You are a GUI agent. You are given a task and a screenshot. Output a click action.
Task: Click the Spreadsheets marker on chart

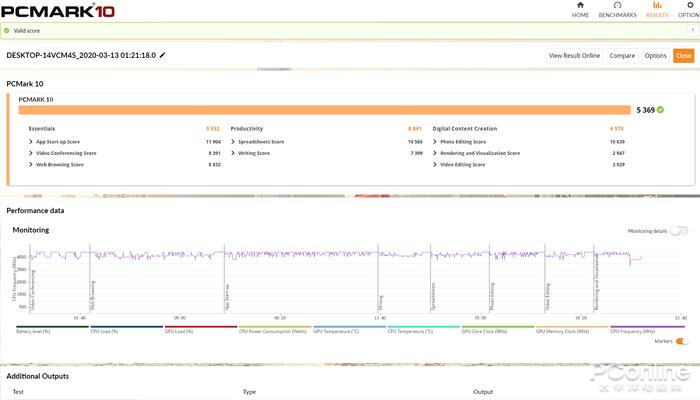coord(433,296)
